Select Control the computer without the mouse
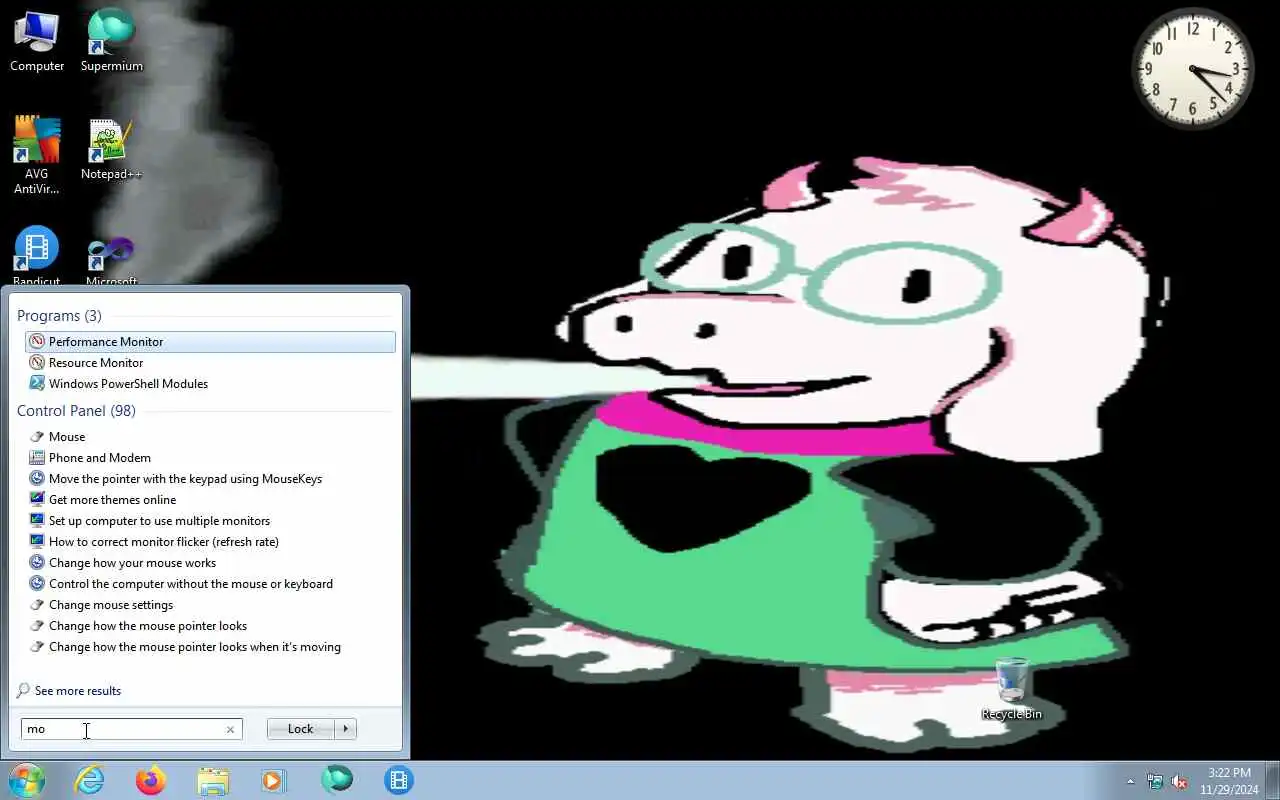 tap(210, 584)
